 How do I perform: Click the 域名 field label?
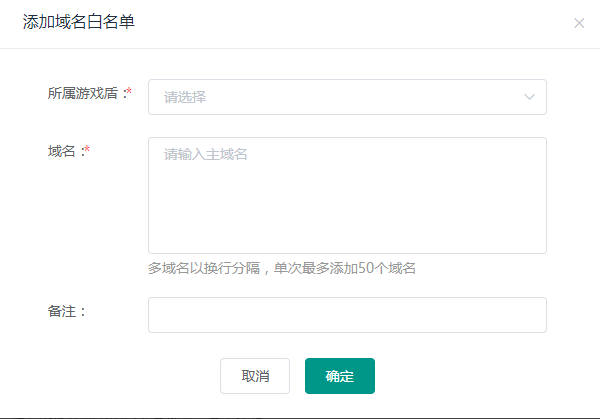click(62, 150)
